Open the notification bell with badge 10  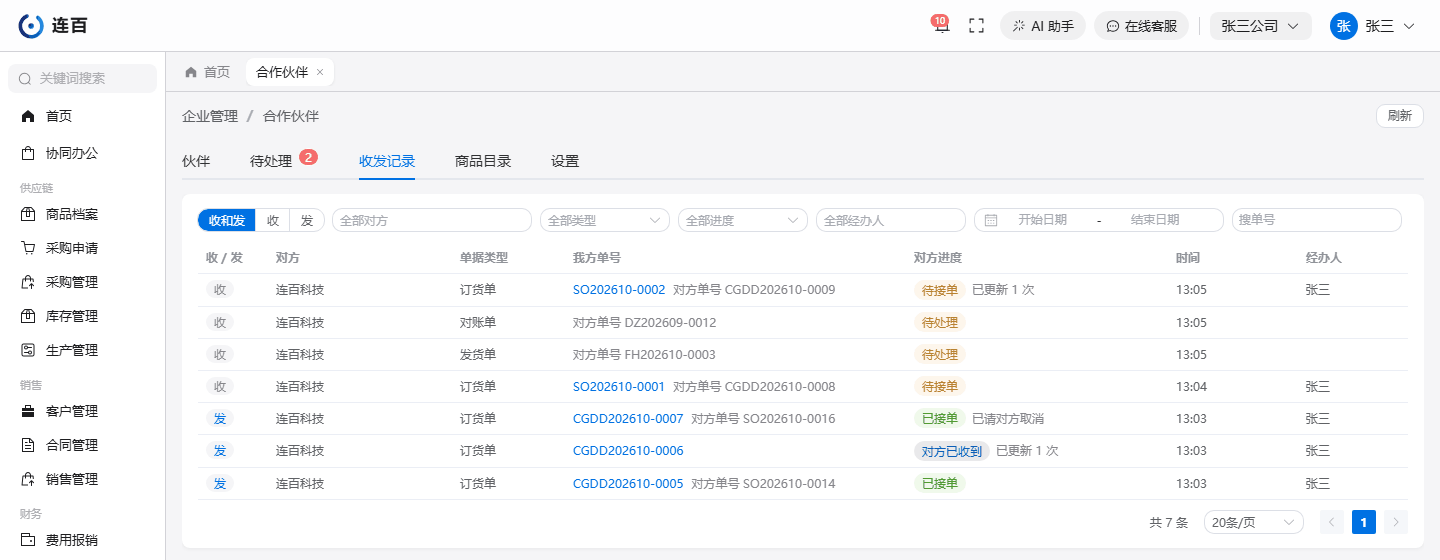(941, 25)
